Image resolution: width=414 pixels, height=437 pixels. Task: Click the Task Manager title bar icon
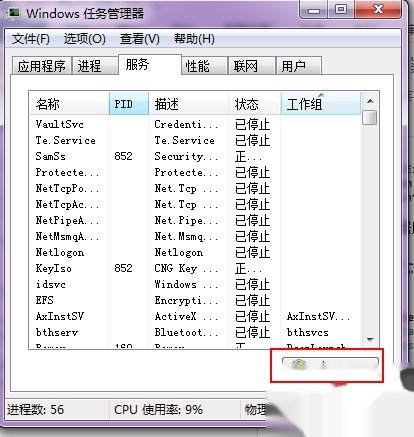pyautogui.click(x=14, y=14)
